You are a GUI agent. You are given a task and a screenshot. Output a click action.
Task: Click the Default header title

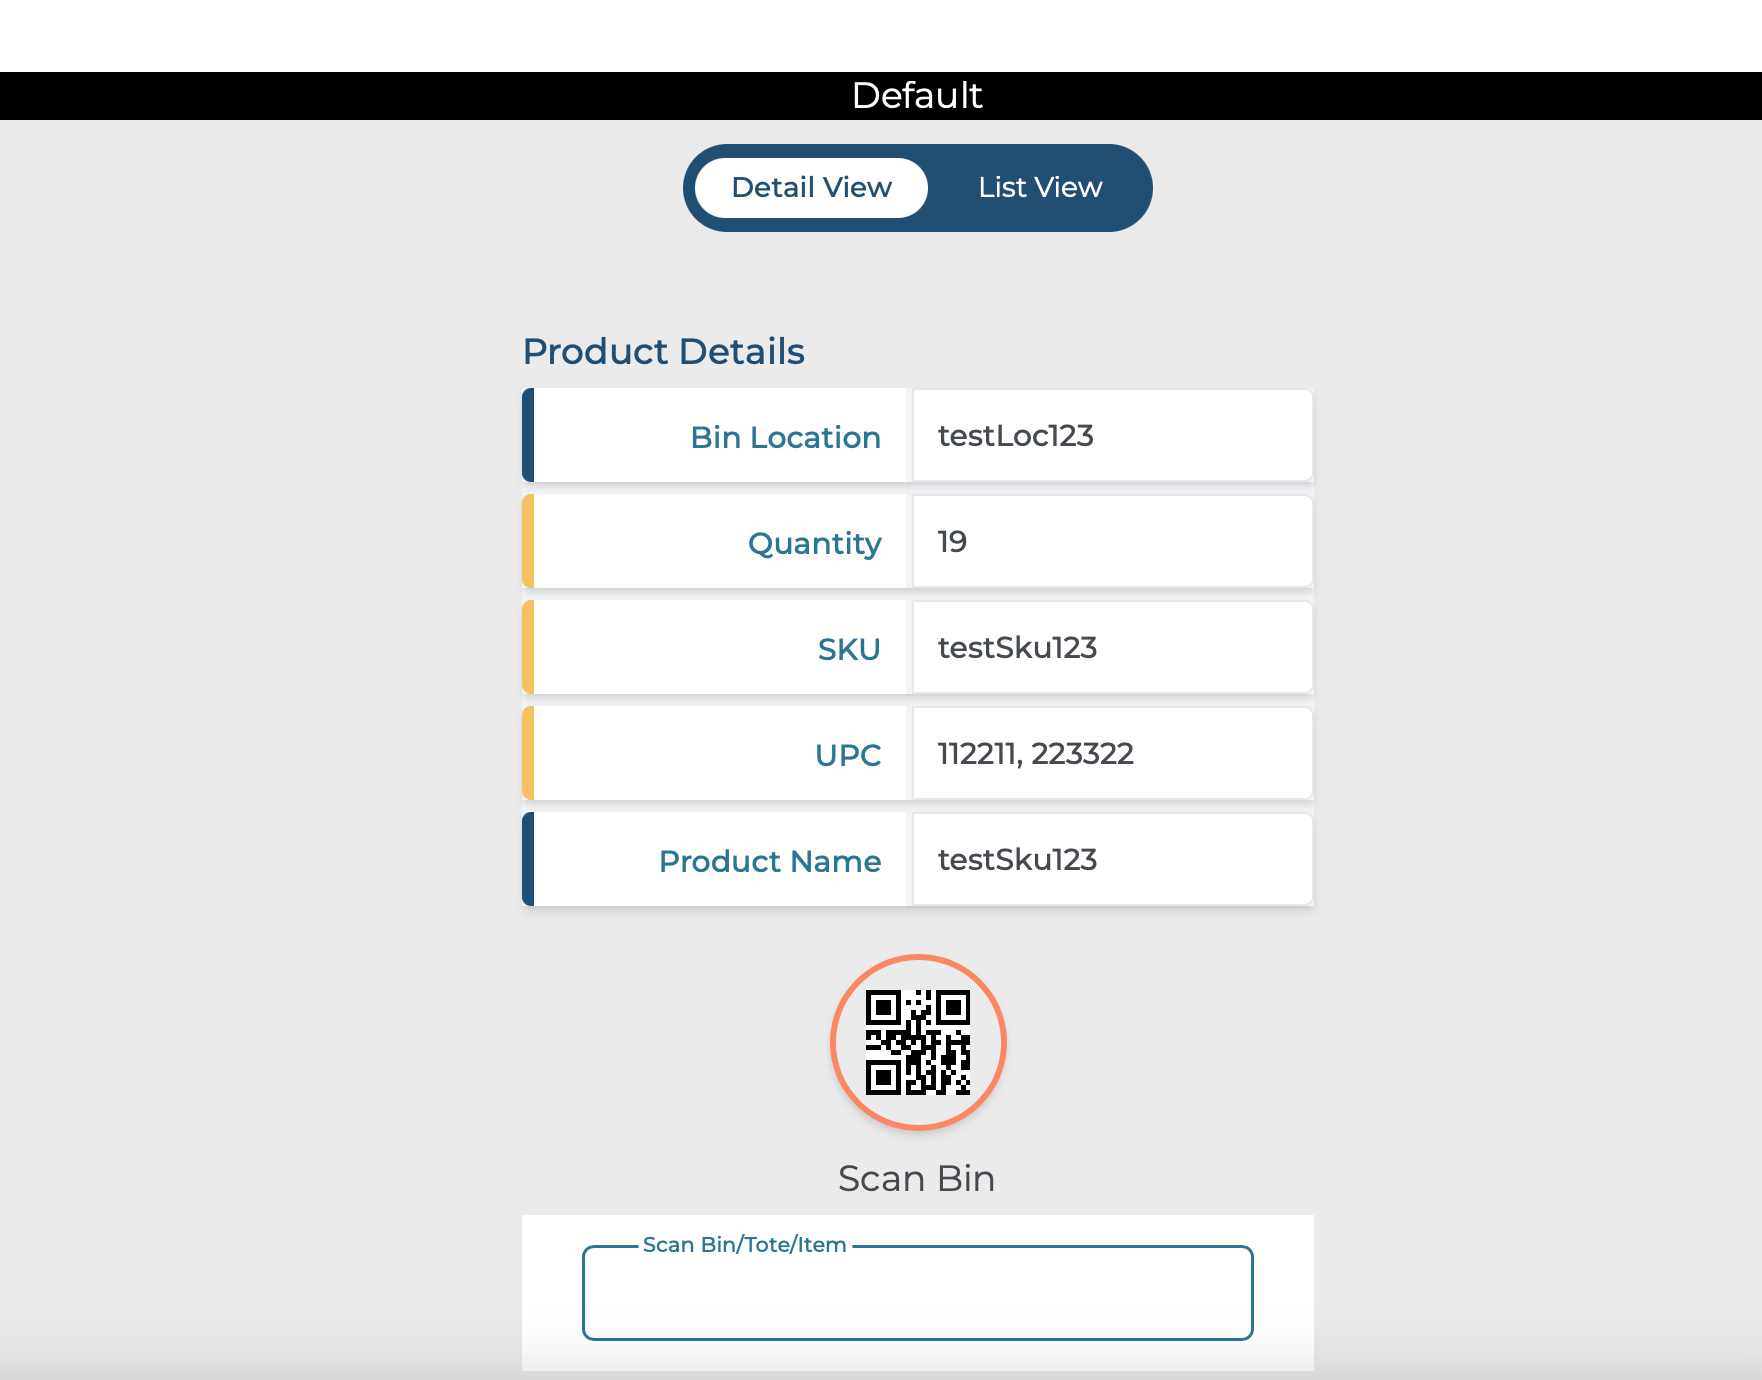[916, 96]
